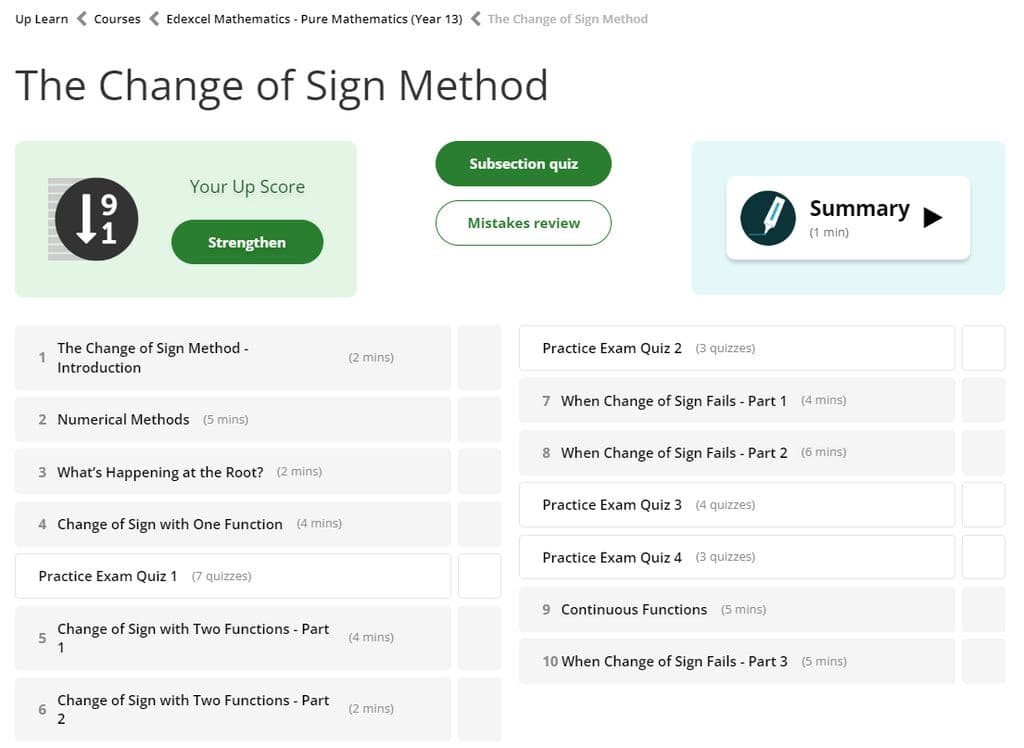Open the Mistakes review

(x=523, y=223)
